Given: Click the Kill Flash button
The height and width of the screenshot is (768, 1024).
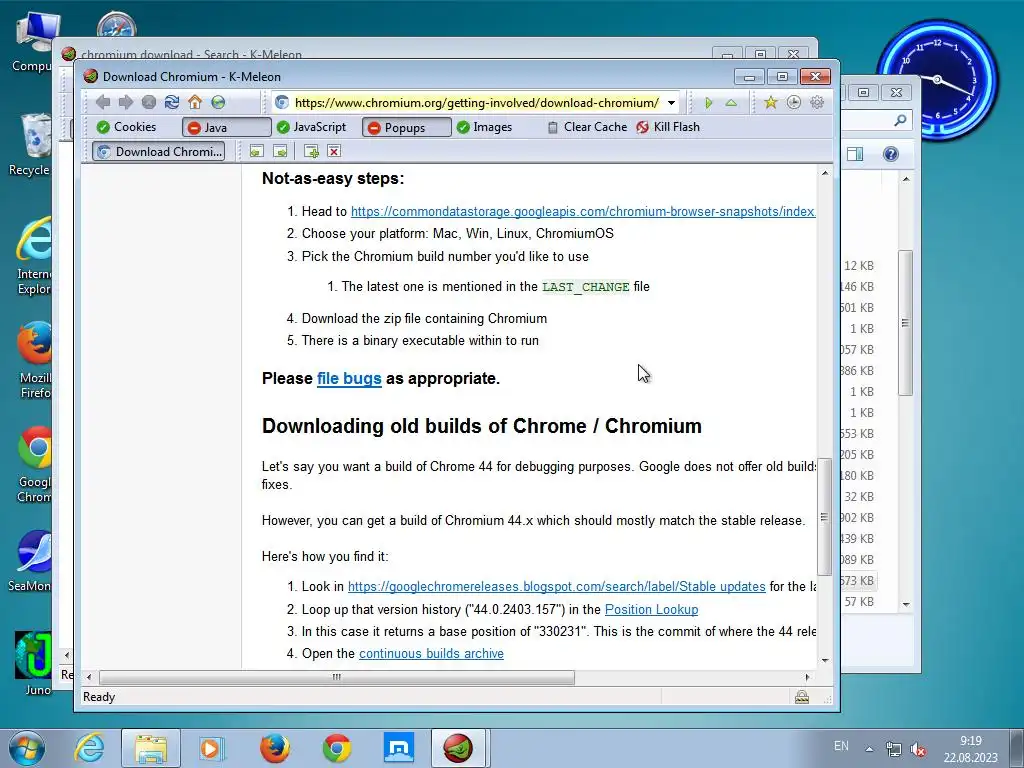Looking at the screenshot, I should (668, 127).
